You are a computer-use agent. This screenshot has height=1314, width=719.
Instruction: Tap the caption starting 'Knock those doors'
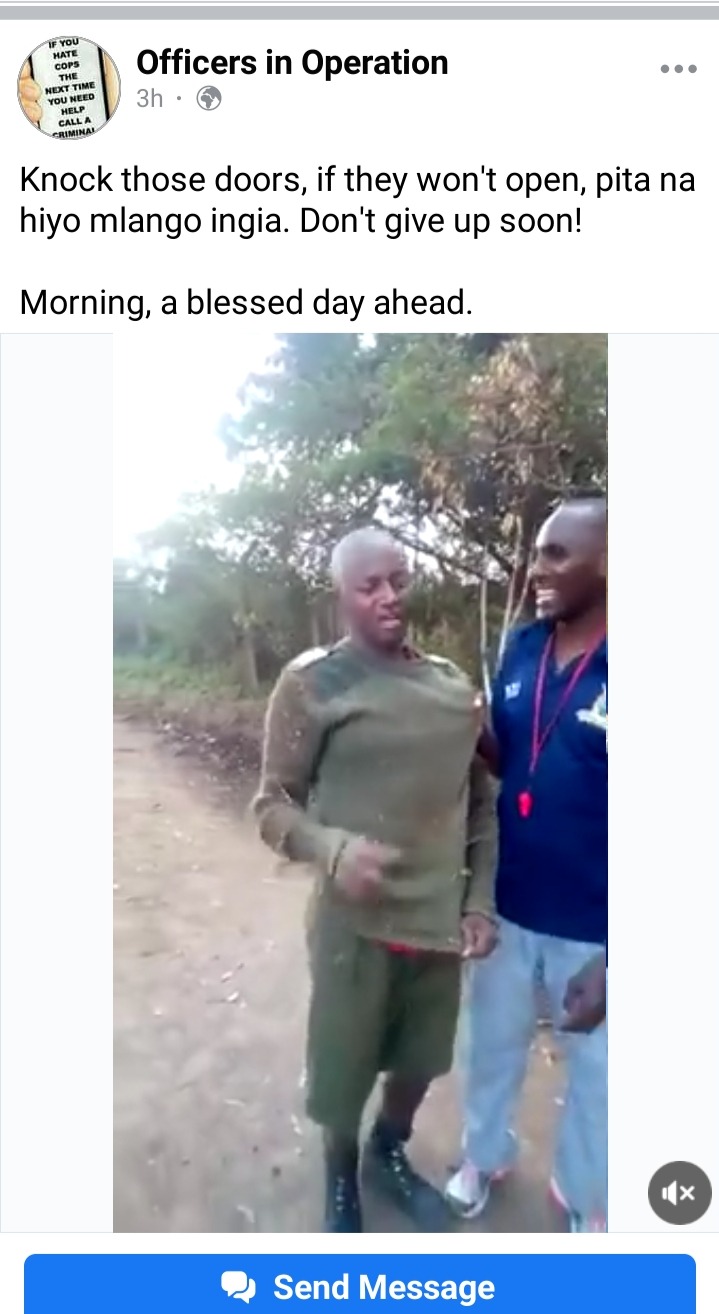coord(357,200)
